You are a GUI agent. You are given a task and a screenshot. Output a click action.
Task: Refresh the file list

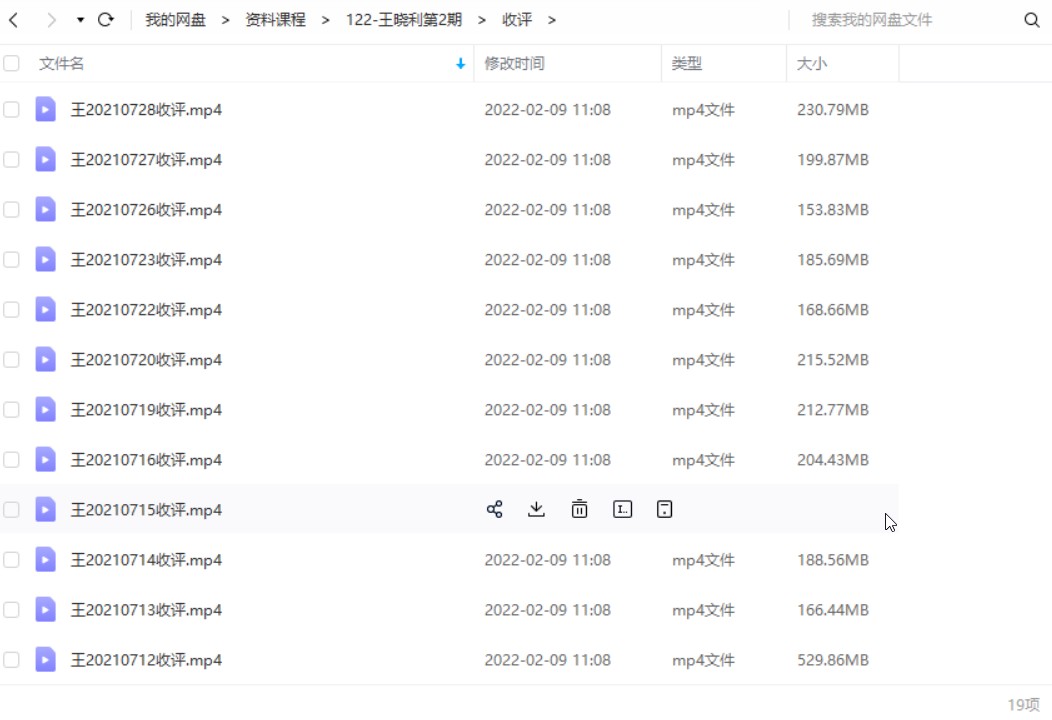point(106,19)
